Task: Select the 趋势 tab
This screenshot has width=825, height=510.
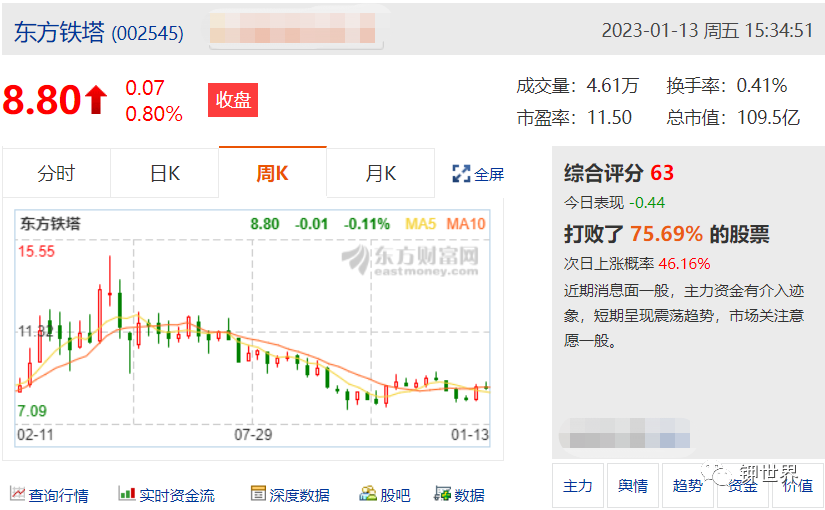Action: pos(688,486)
